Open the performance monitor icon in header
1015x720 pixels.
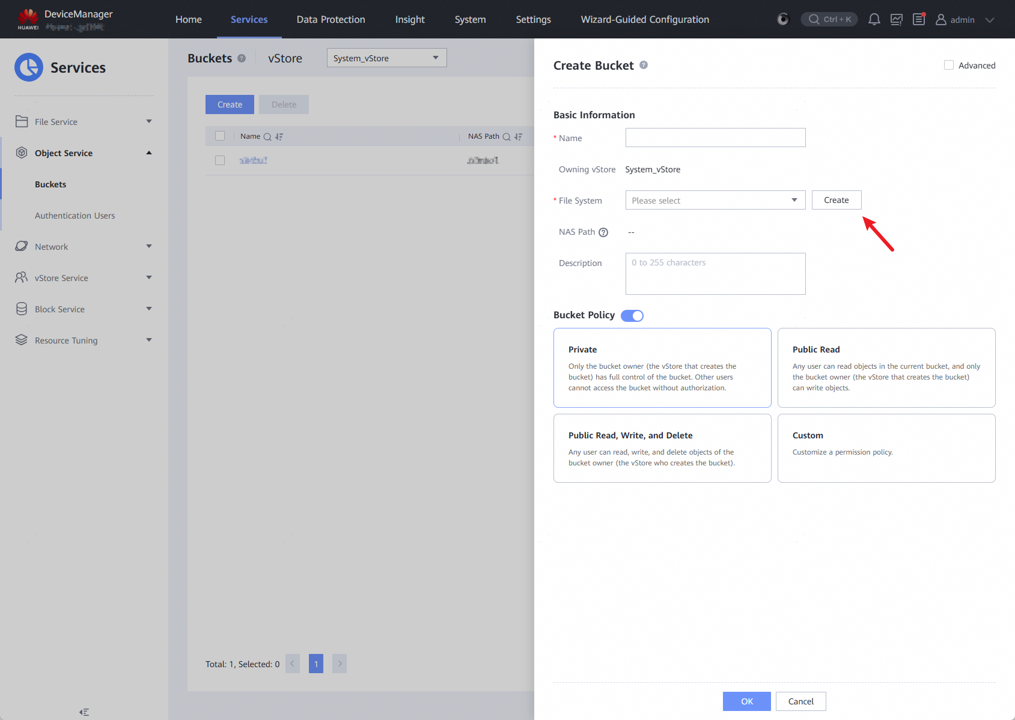tap(896, 19)
